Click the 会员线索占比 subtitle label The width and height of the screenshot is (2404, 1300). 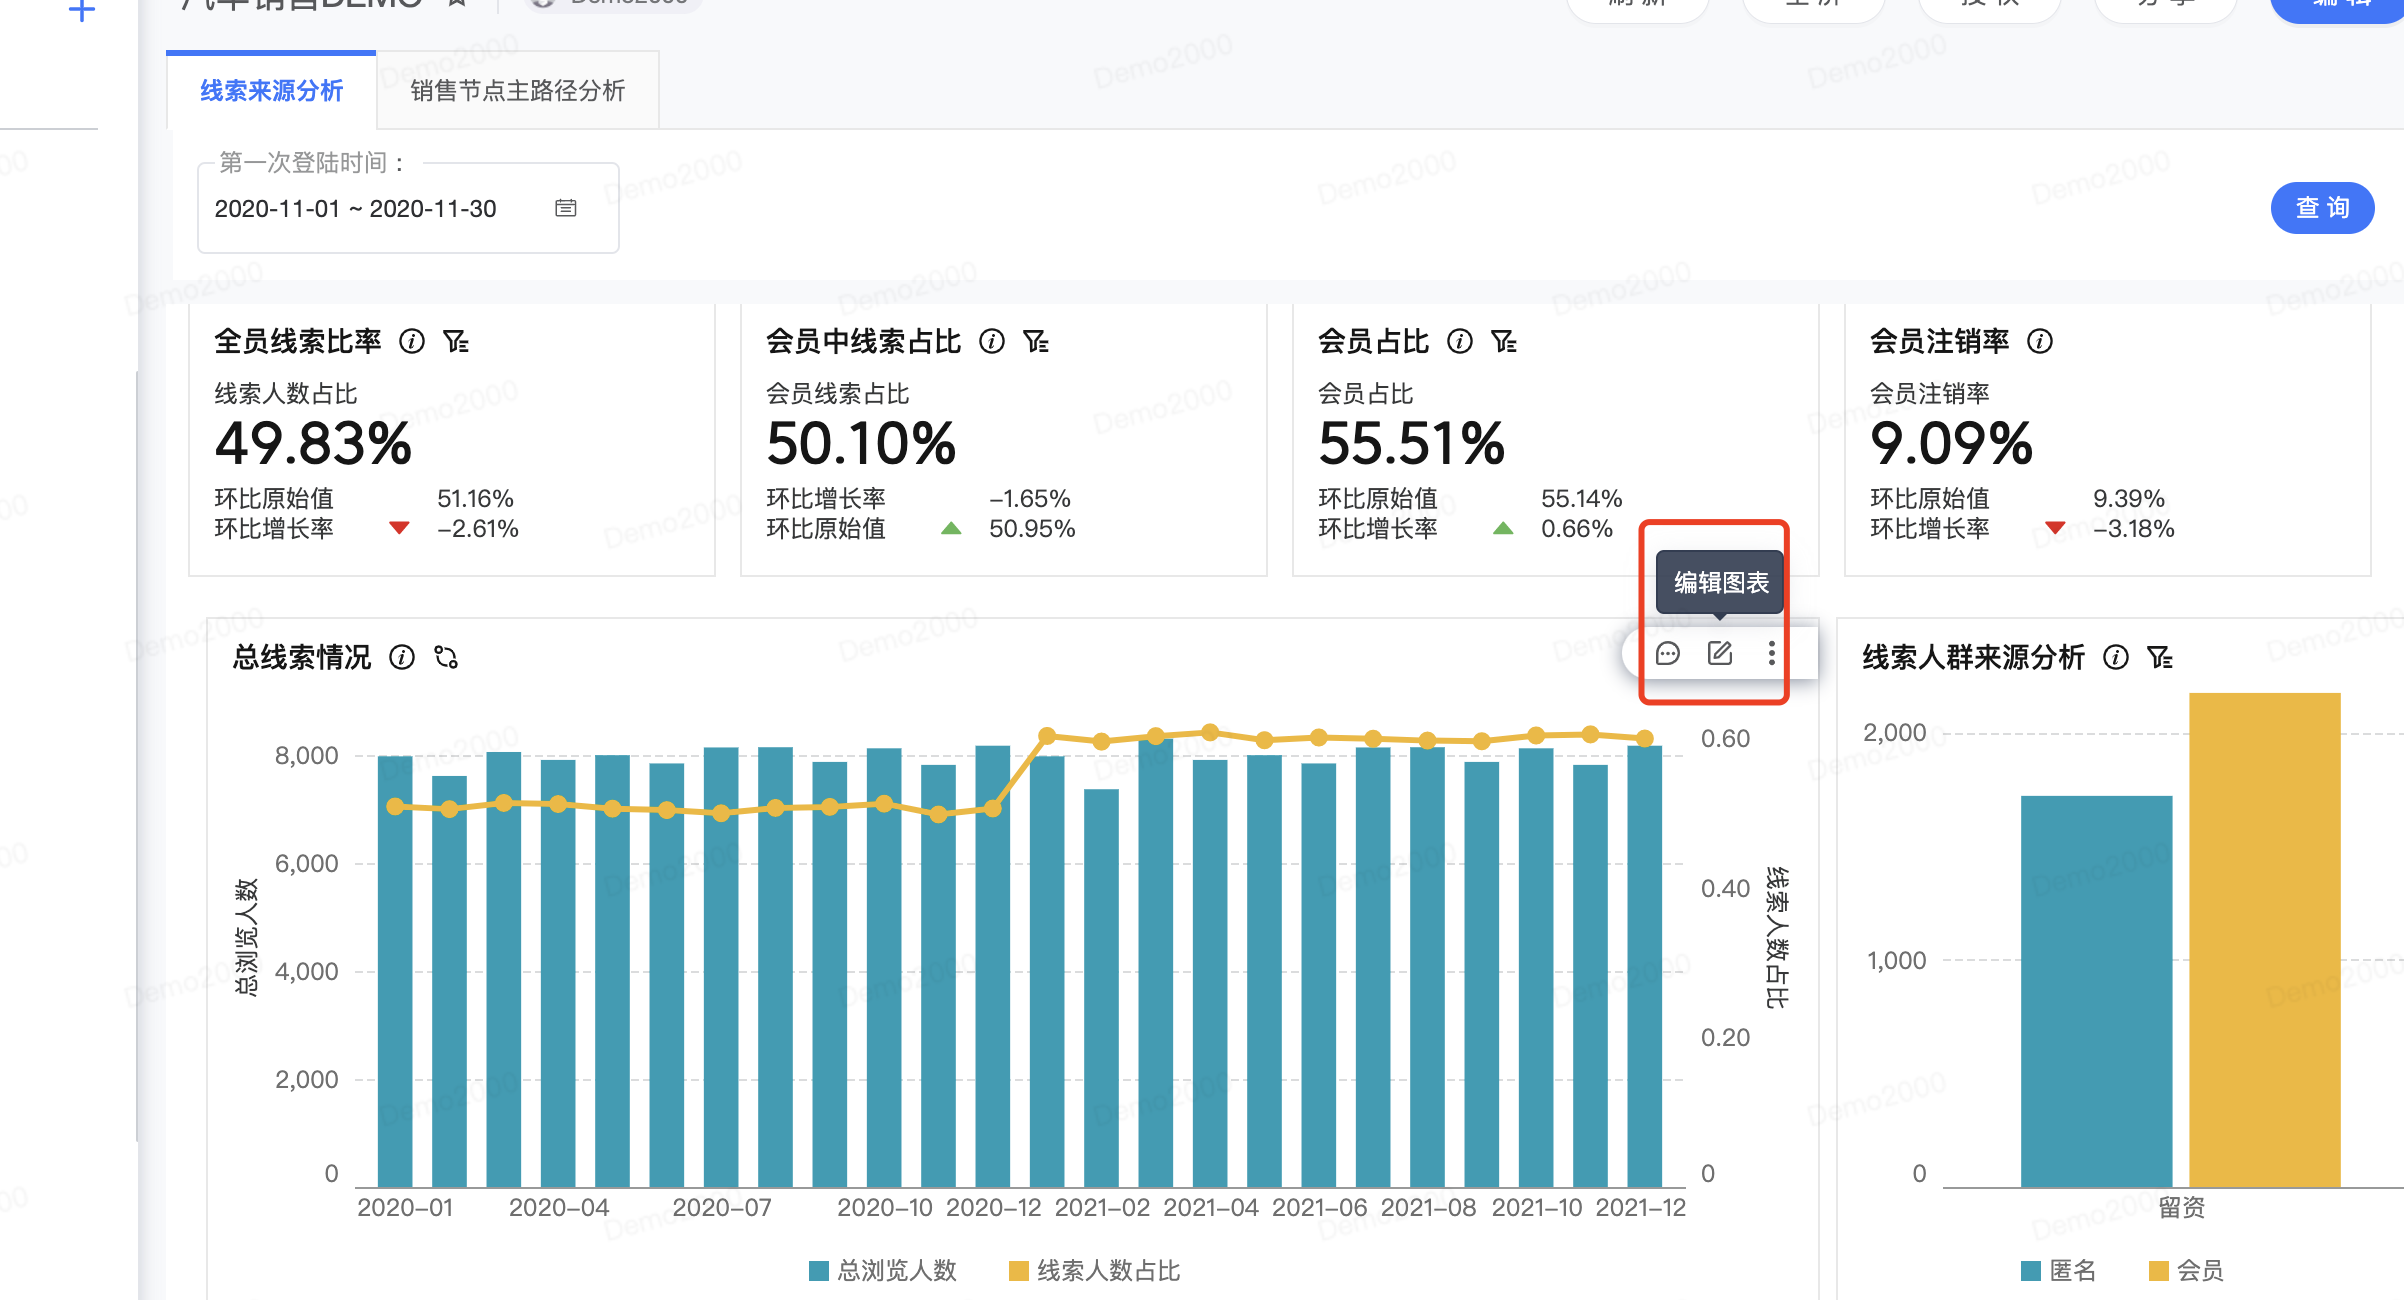pyautogui.click(x=838, y=394)
